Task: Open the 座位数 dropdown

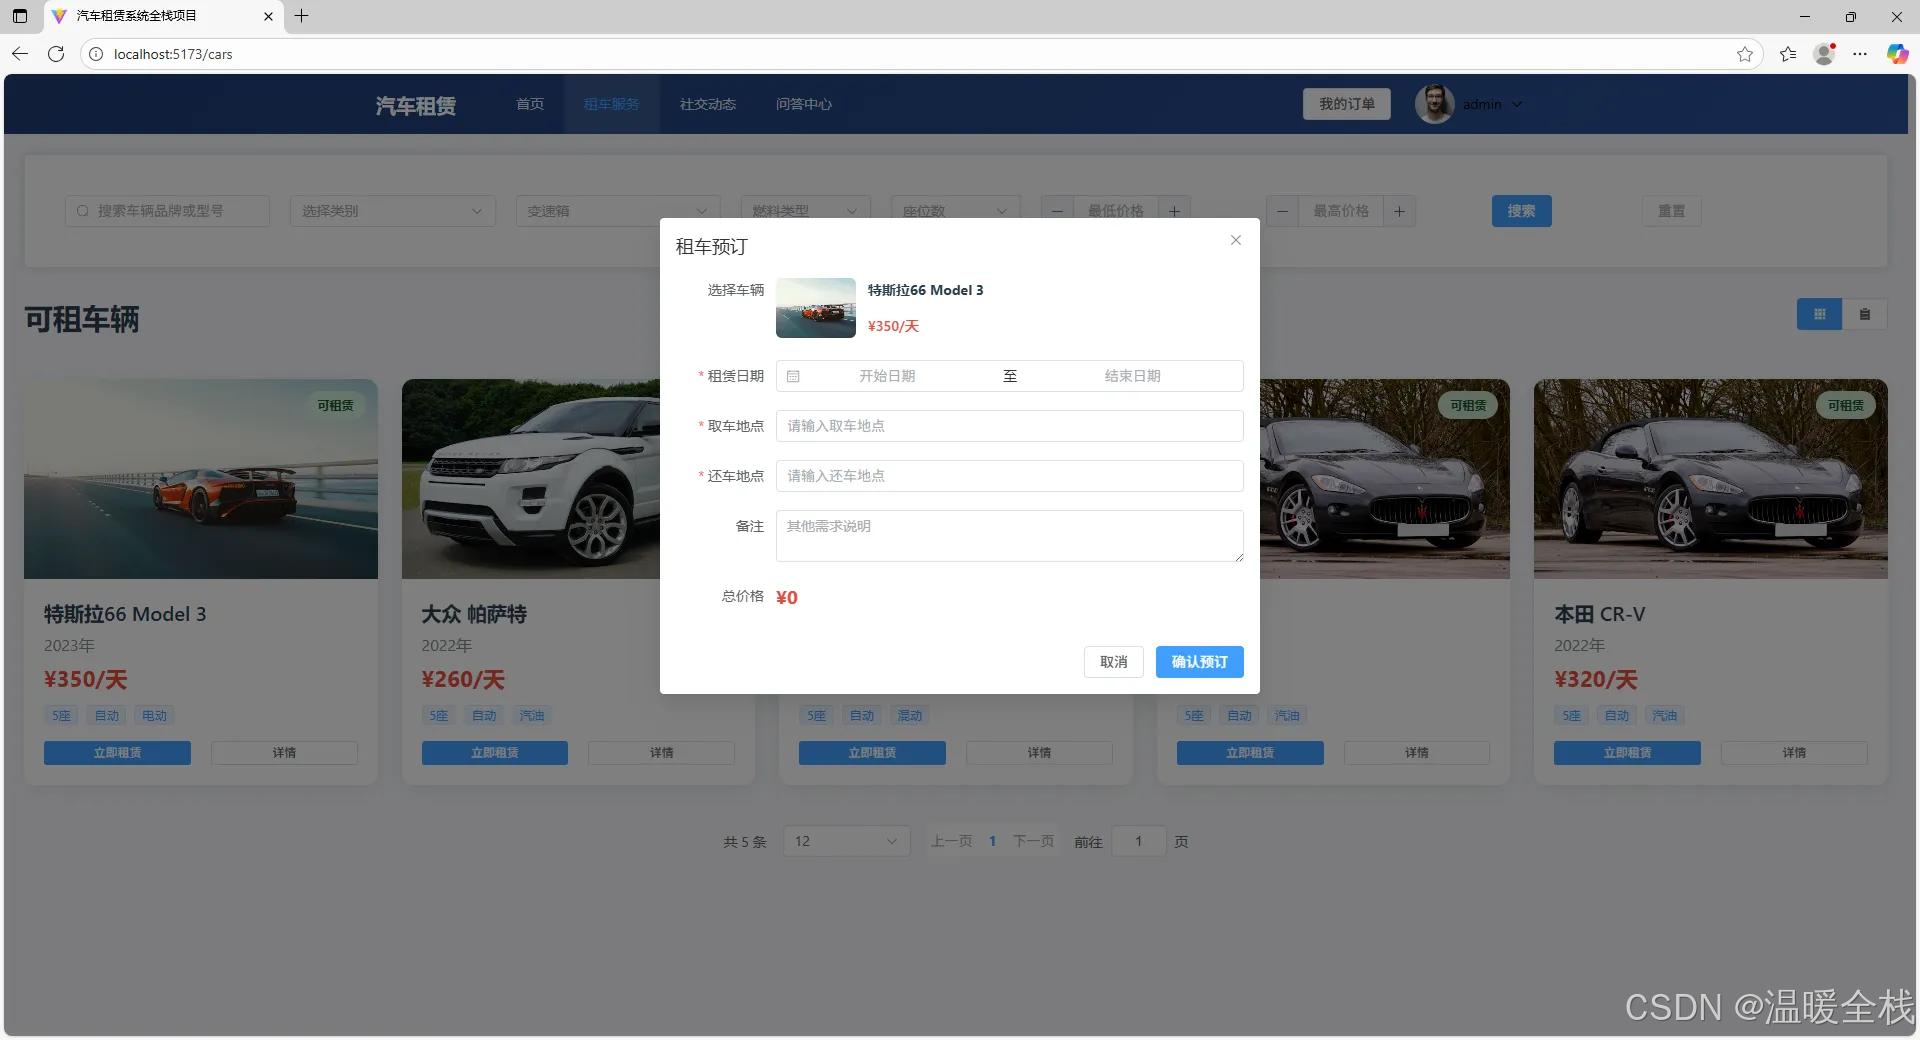Action: pyautogui.click(x=955, y=211)
